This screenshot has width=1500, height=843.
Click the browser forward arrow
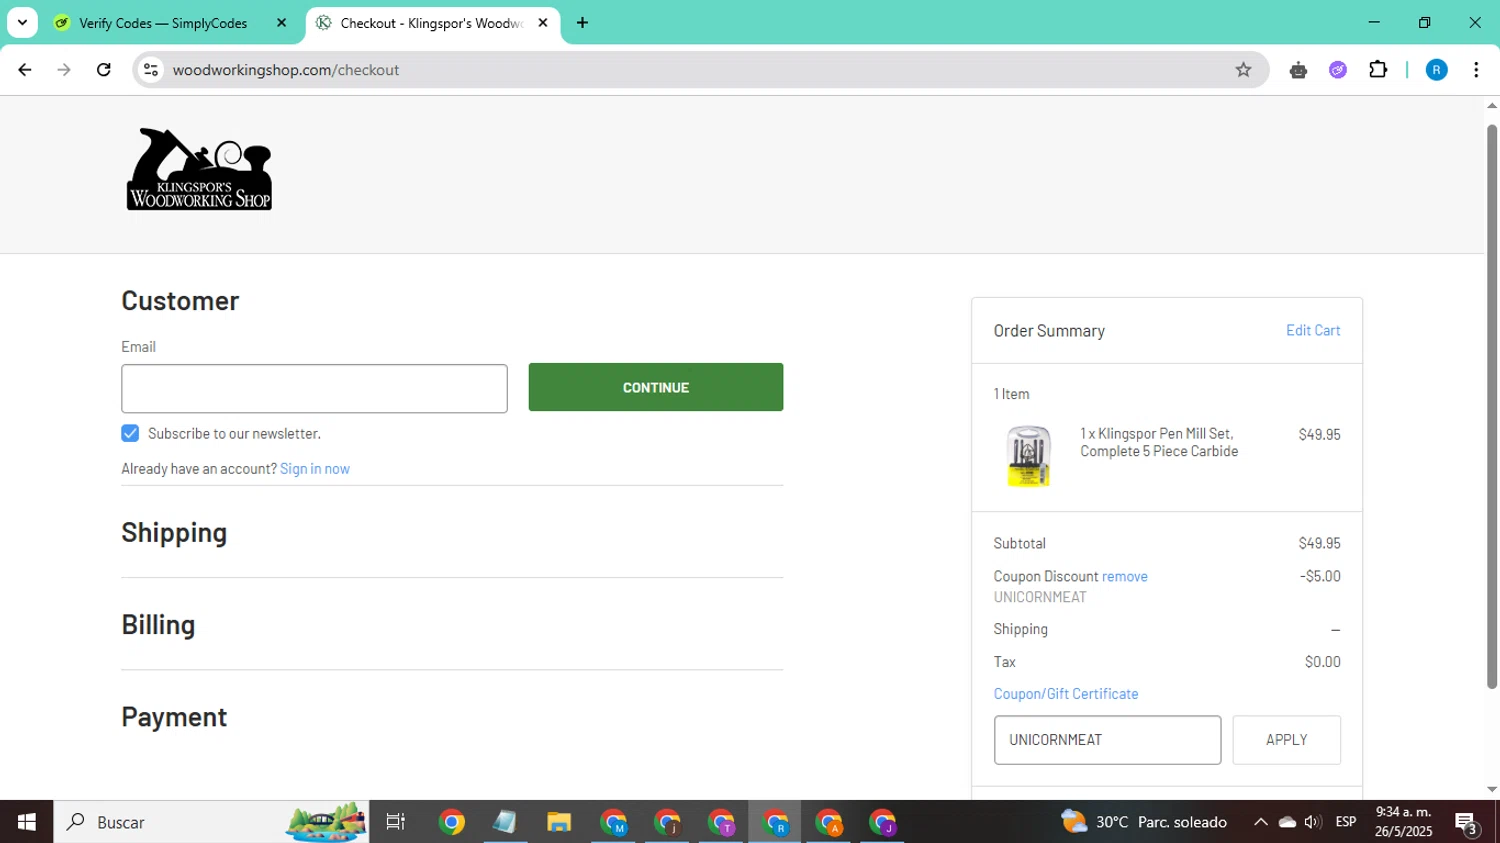tap(64, 70)
